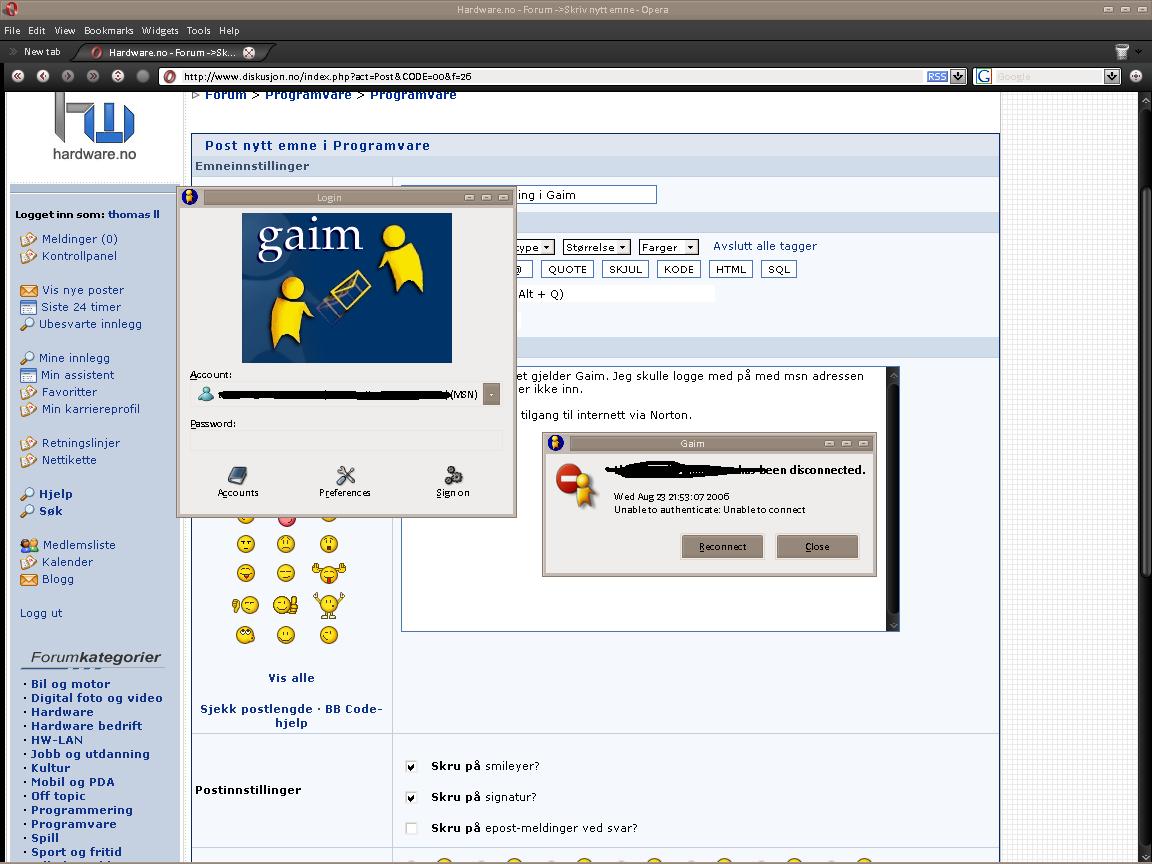1152x864 pixels.
Task: Click 'Avslutt alle tagger' link
Action: (x=765, y=246)
